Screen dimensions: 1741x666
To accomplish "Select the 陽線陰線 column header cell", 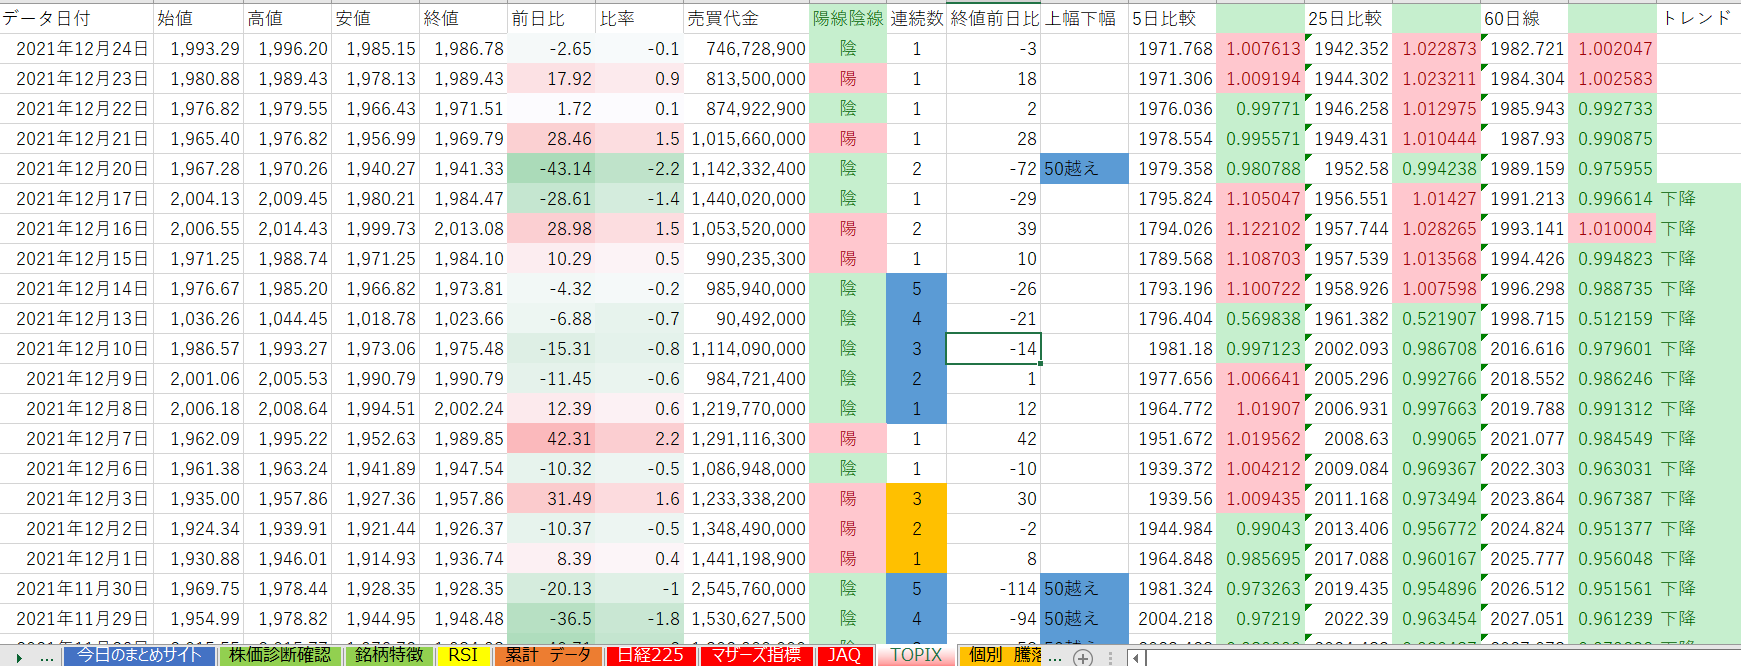I will pos(847,18).
